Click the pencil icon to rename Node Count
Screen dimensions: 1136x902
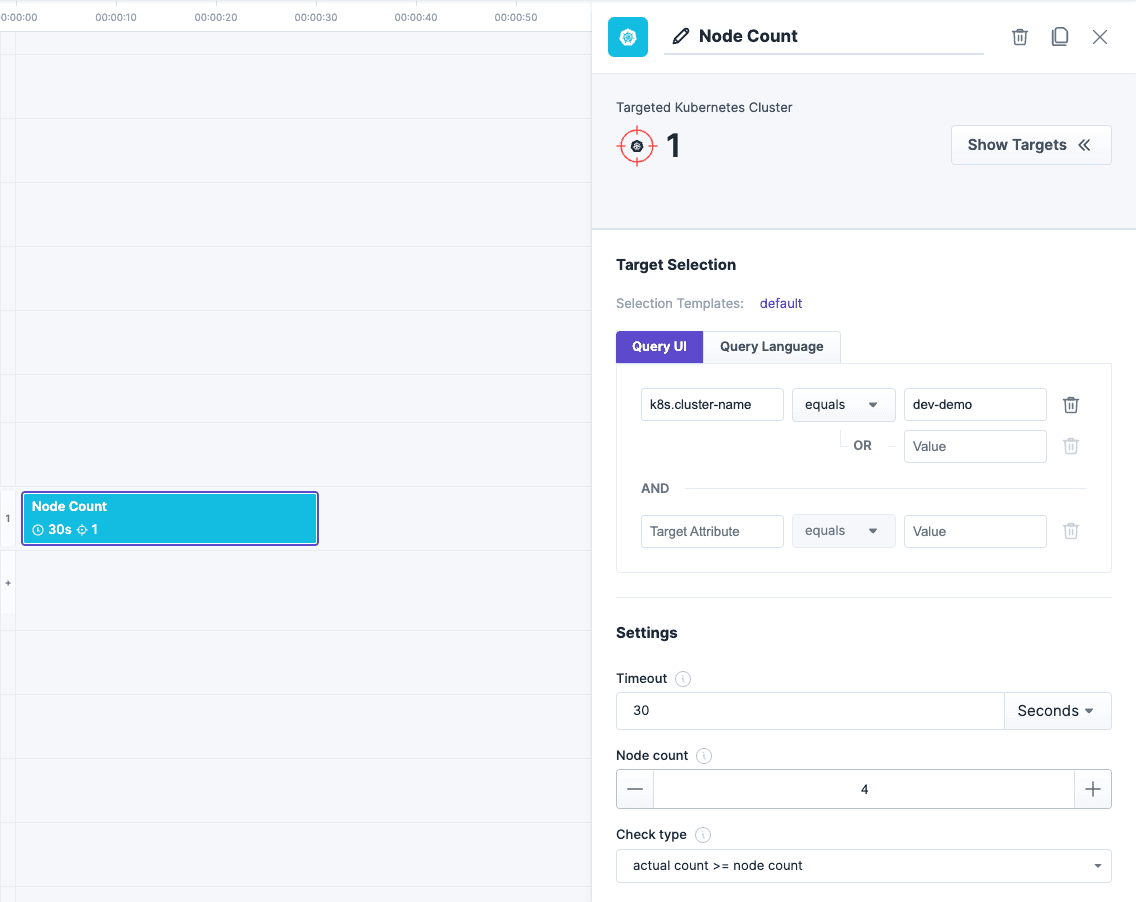681,36
